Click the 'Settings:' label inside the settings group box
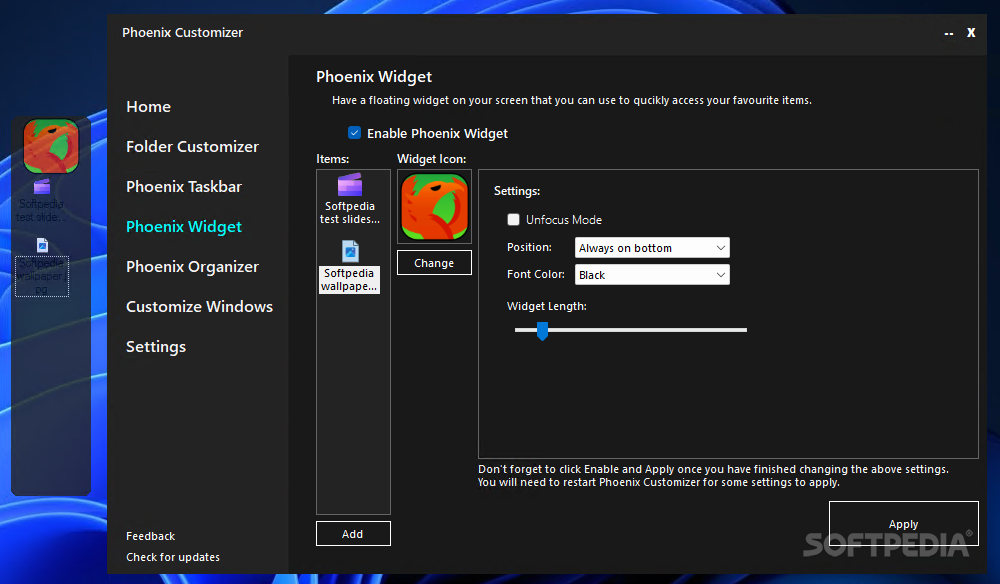Image resolution: width=1000 pixels, height=584 pixels. pos(517,191)
